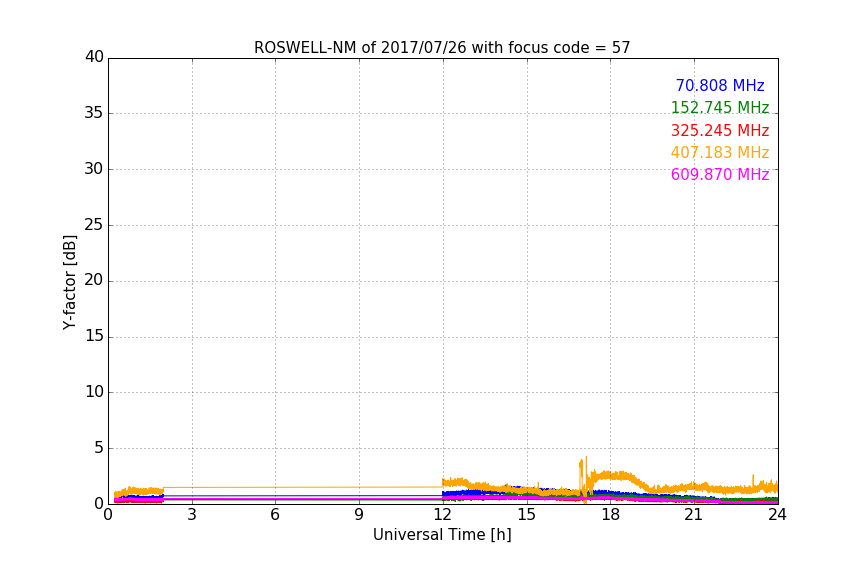
Task: Click the y-axis tick label 10
Action: [x=94, y=392]
